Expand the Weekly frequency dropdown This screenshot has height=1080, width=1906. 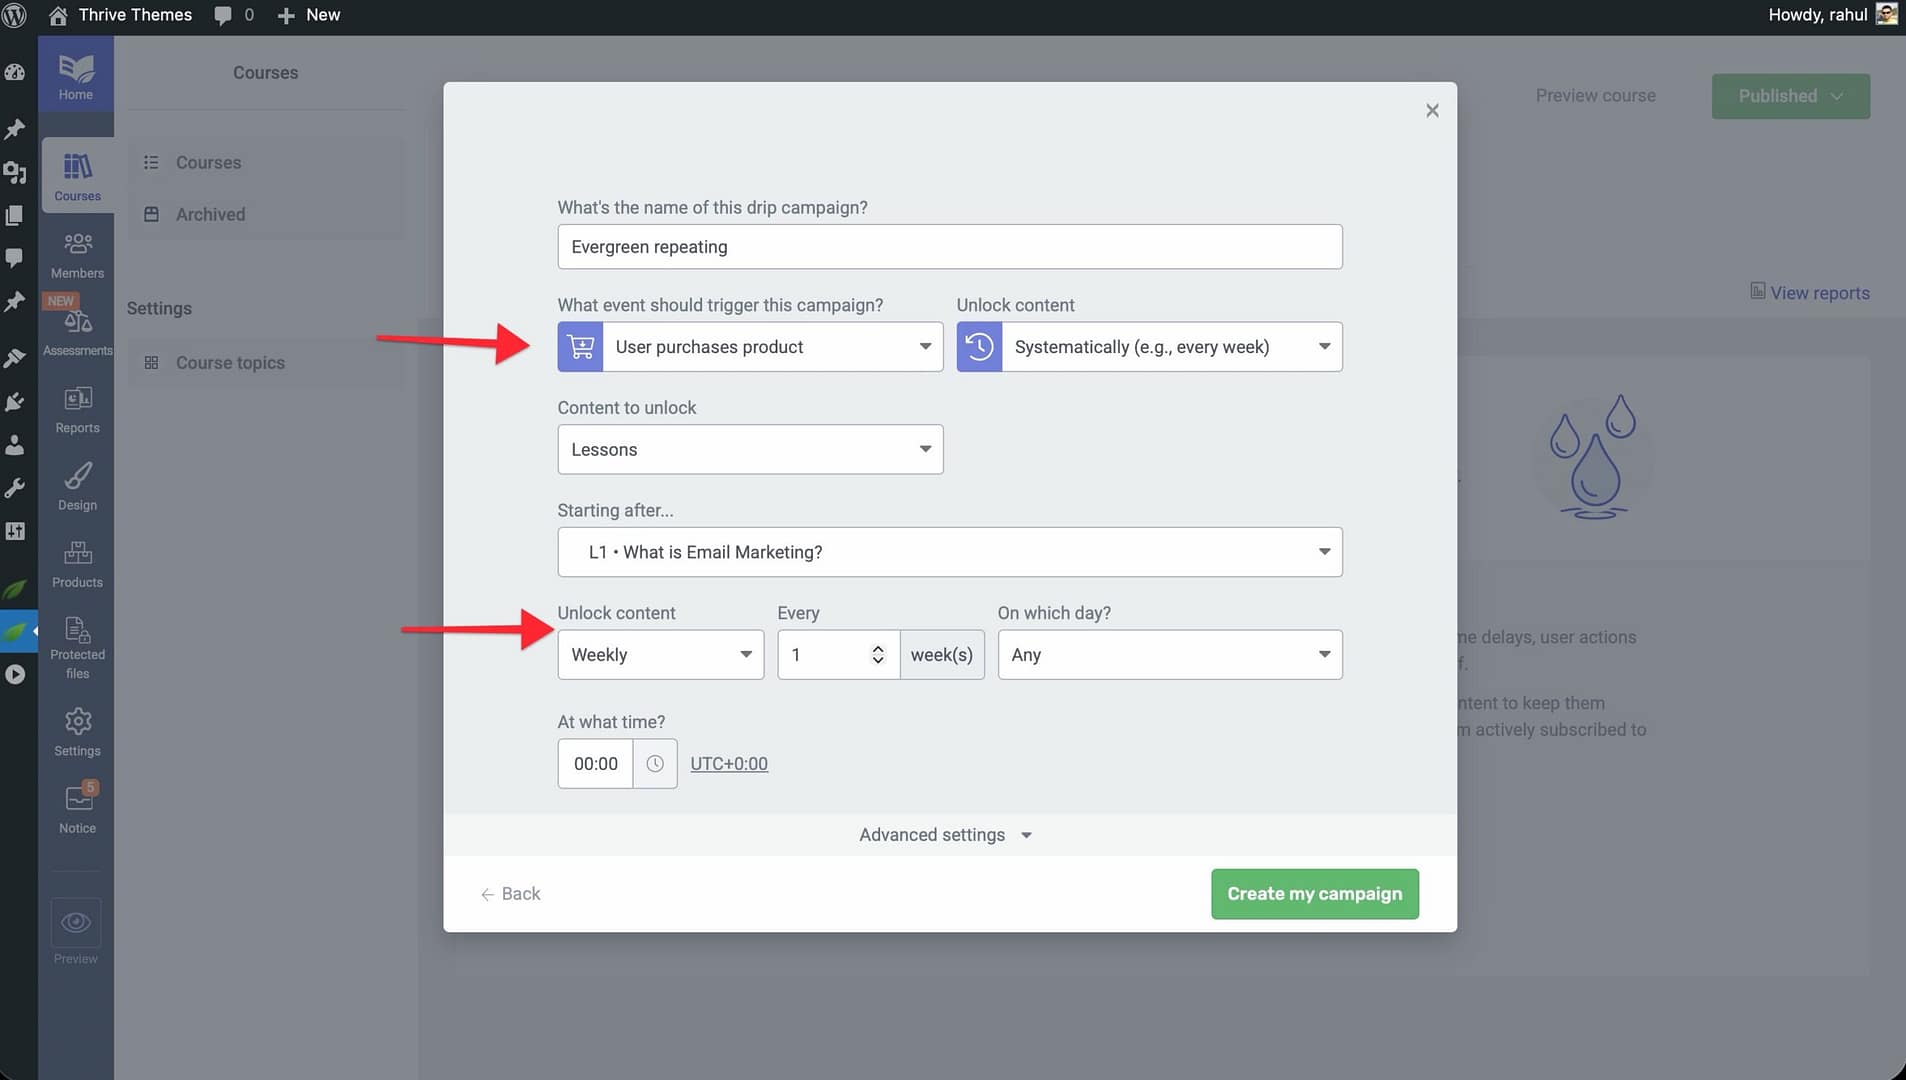point(660,655)
